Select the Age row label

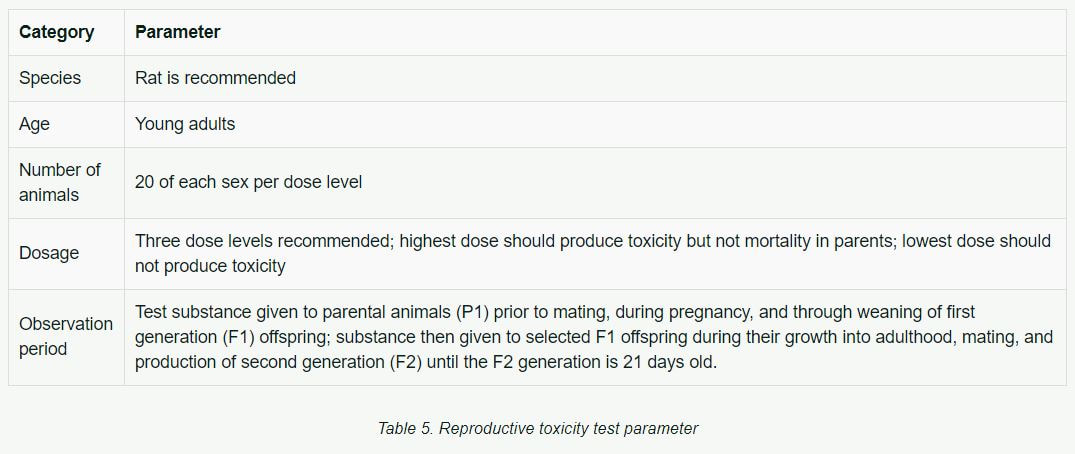[34, 124]
